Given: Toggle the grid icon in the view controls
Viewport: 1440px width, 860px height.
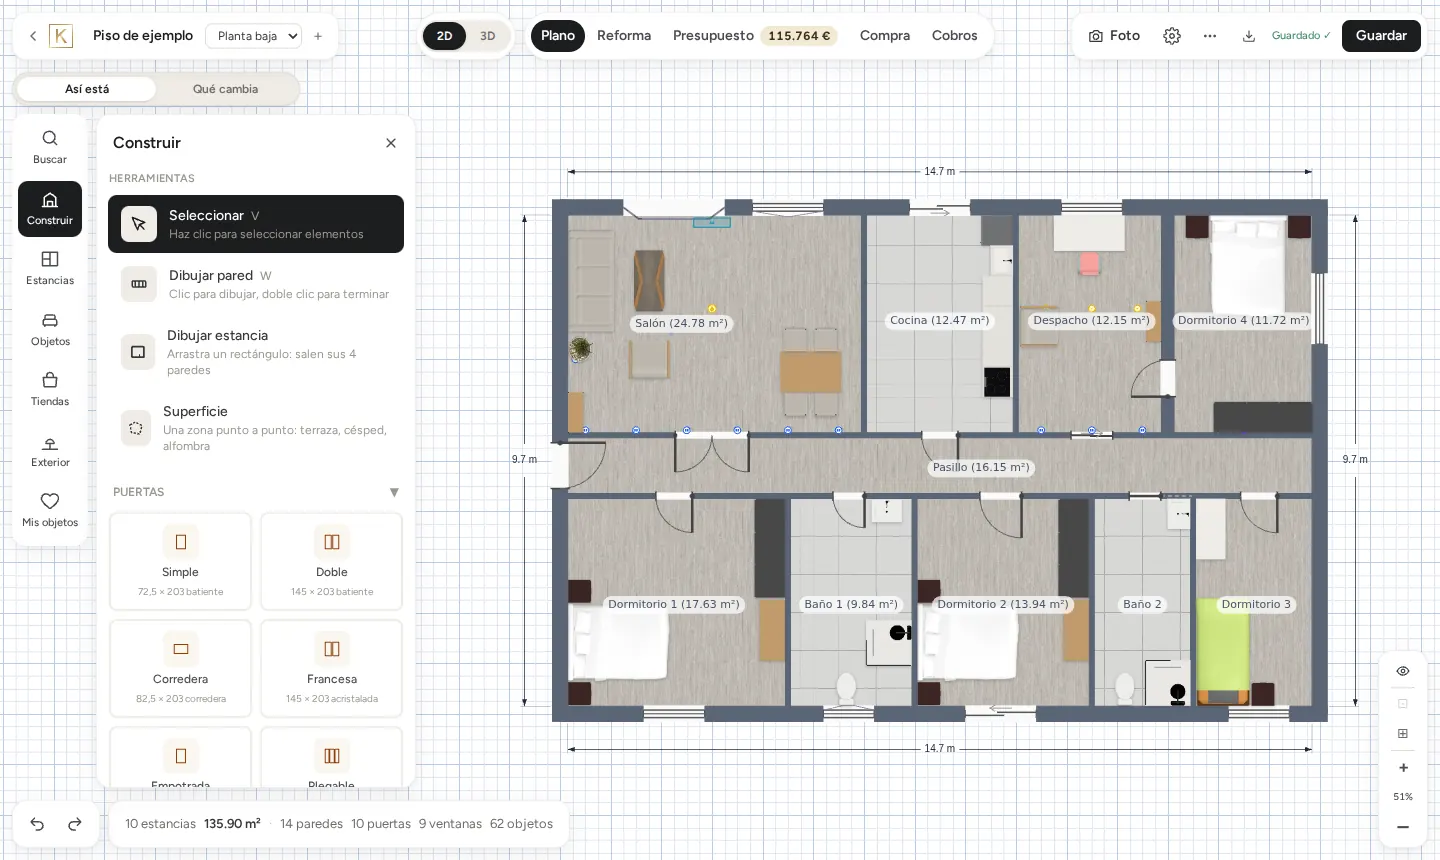Looking at the screenshot, I should (1403, 734).
